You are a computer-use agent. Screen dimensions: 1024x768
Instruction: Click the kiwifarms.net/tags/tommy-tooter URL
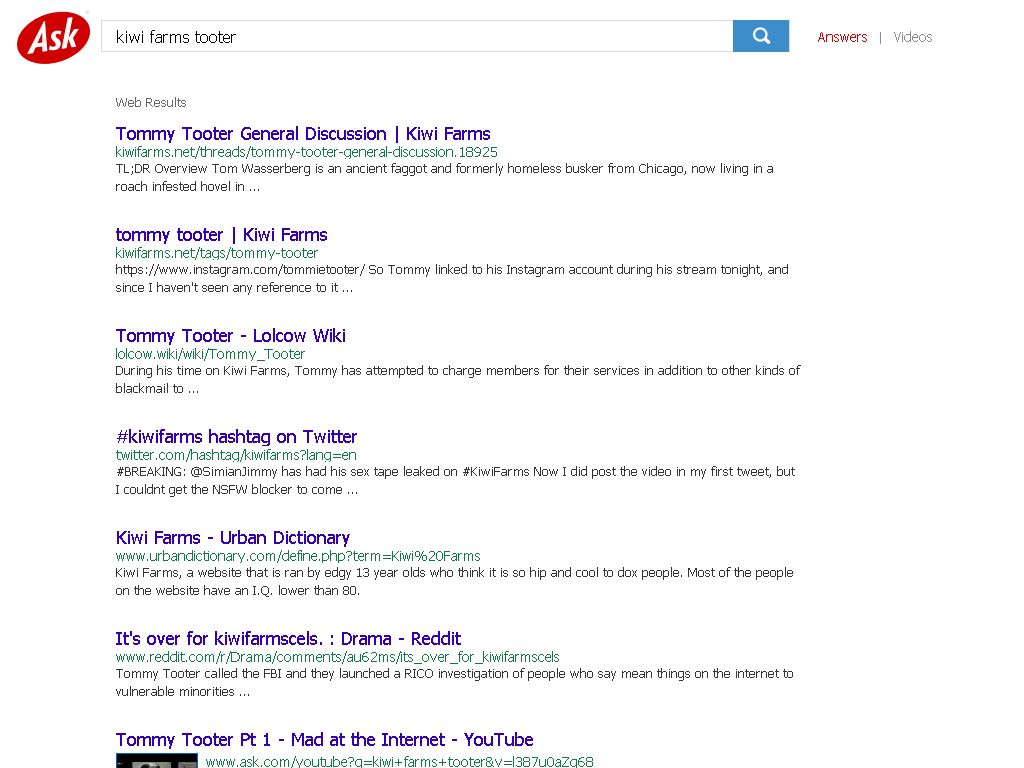(x=216, y=253)
